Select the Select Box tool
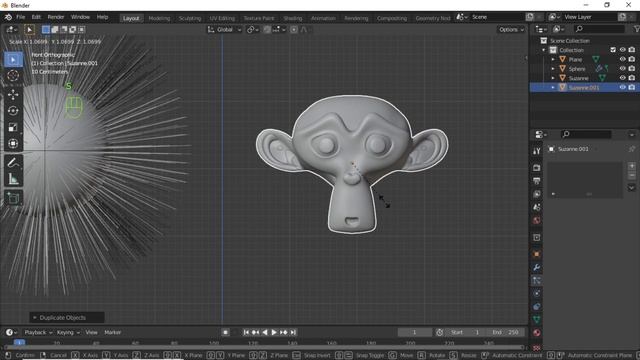 [13, 60]
